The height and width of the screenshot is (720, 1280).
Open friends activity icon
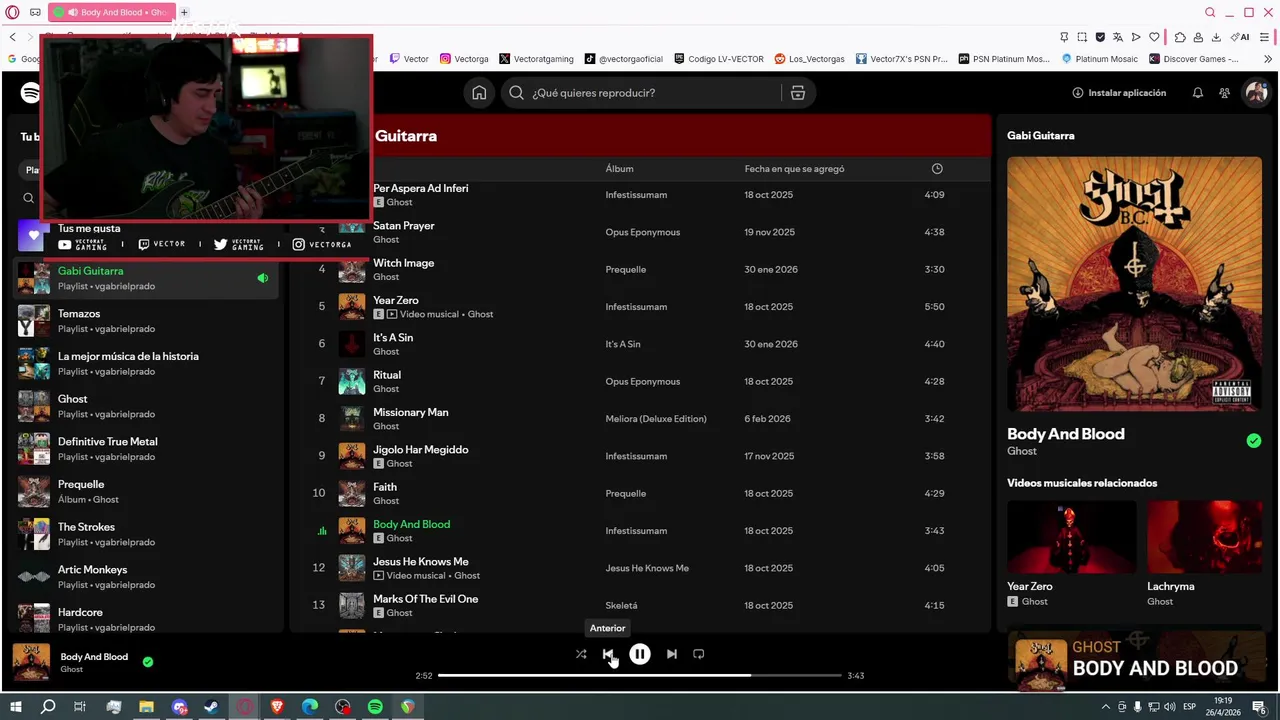(1224, 93)
